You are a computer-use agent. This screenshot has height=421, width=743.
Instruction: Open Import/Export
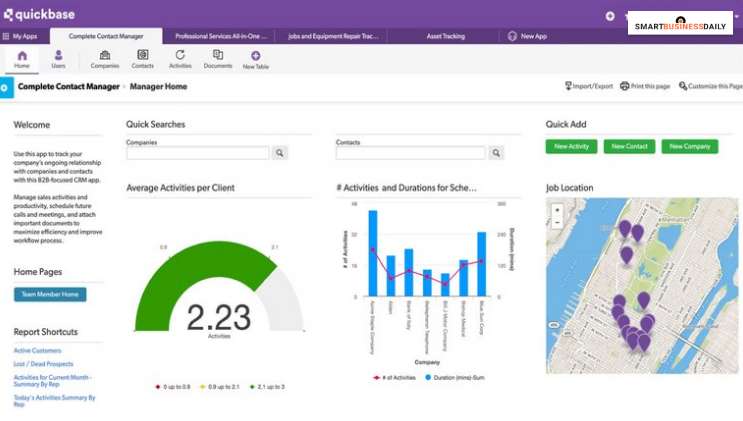(589, 86)
